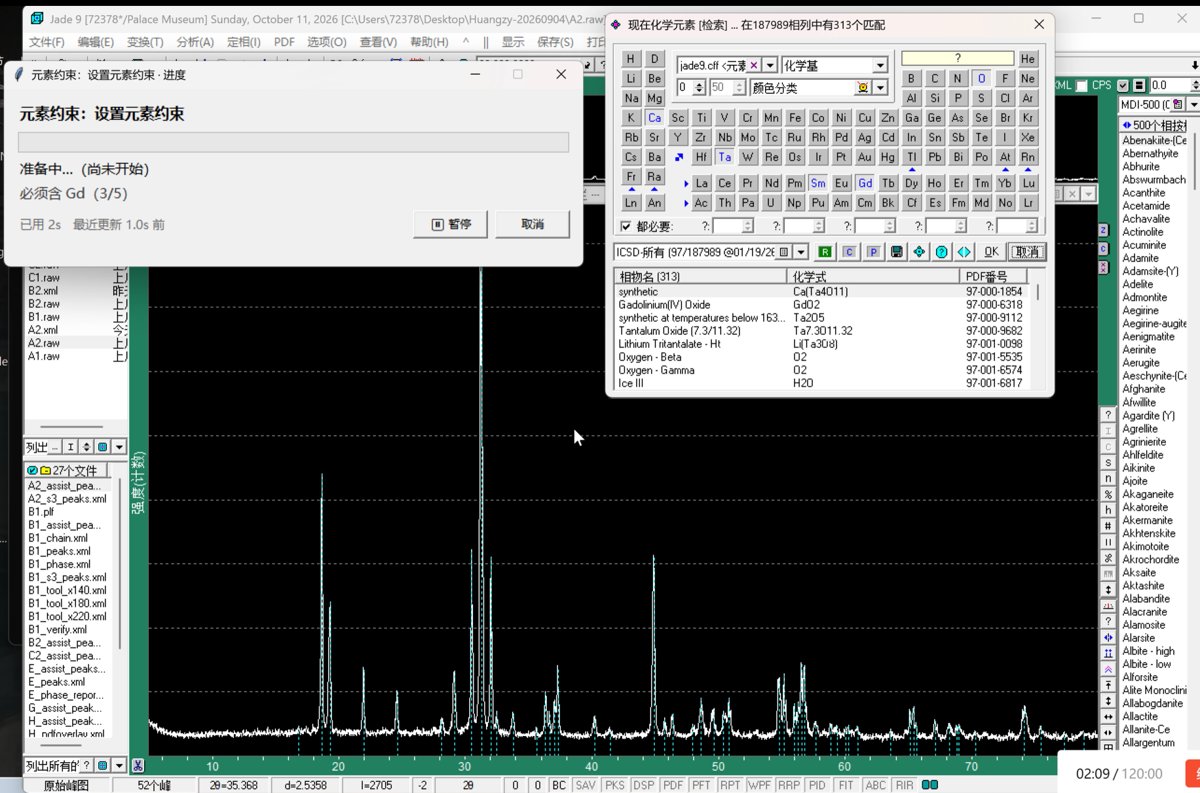Screen dimensions: 1200x793
Task: Select B1_chain.xml in the file list
Action: pos(59,538)
